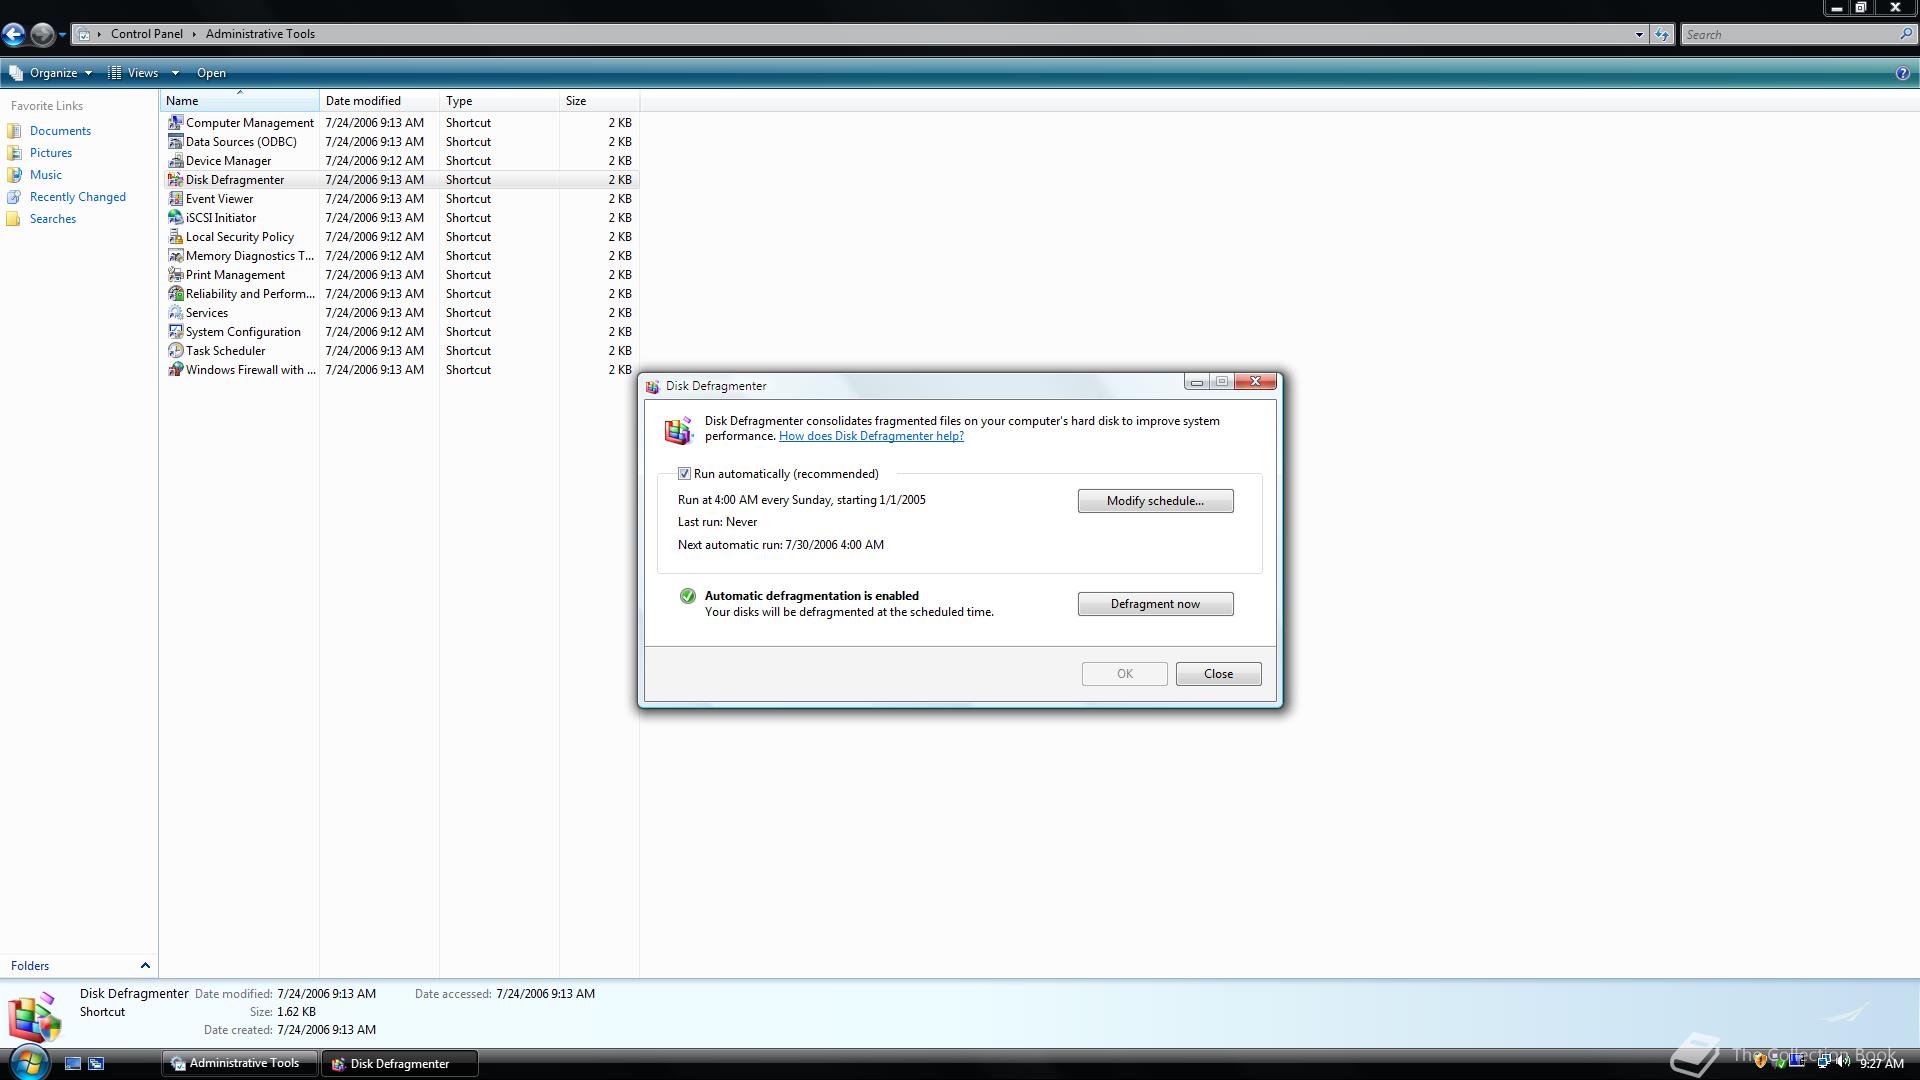
Task: Click the Back navigation arrow
Action: (13, 34)
